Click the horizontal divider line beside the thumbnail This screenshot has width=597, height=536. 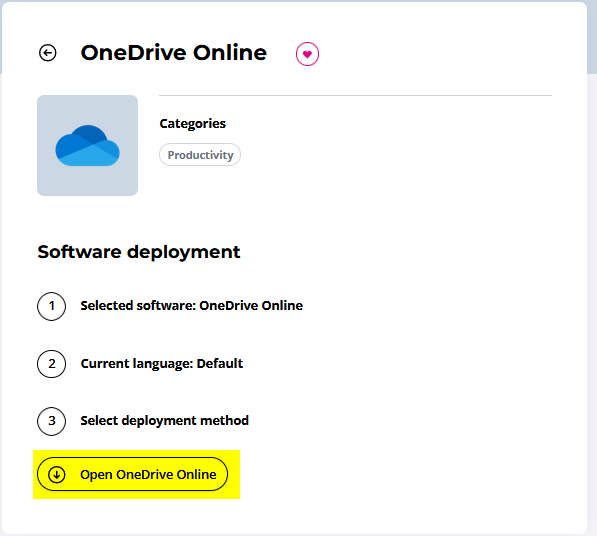pyautogui.click(x=355, y=96)
